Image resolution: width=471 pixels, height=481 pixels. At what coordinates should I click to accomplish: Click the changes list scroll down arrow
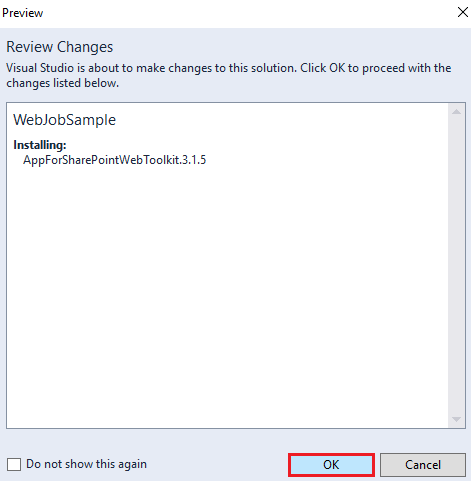pyautogui.click(x=456, y=419)
